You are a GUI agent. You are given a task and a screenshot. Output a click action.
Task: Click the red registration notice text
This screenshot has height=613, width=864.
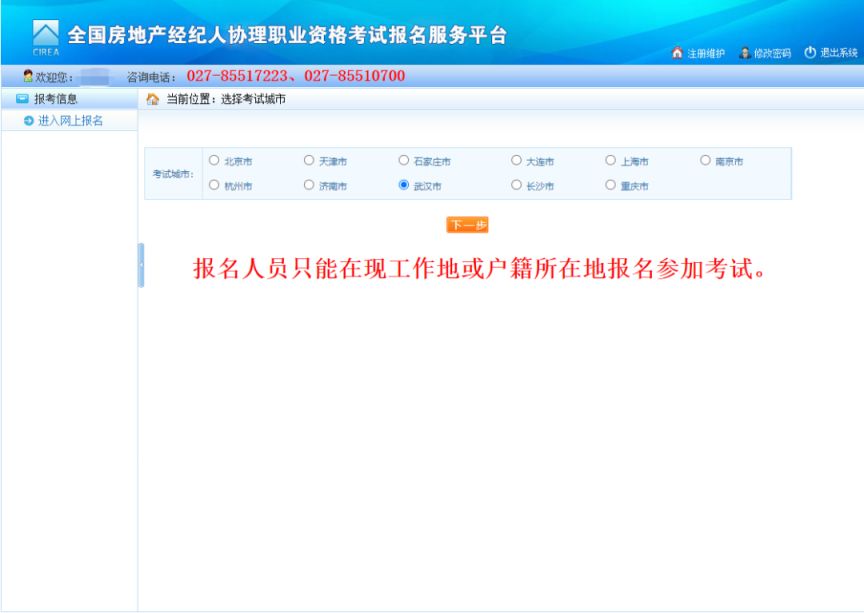[479, 269]
